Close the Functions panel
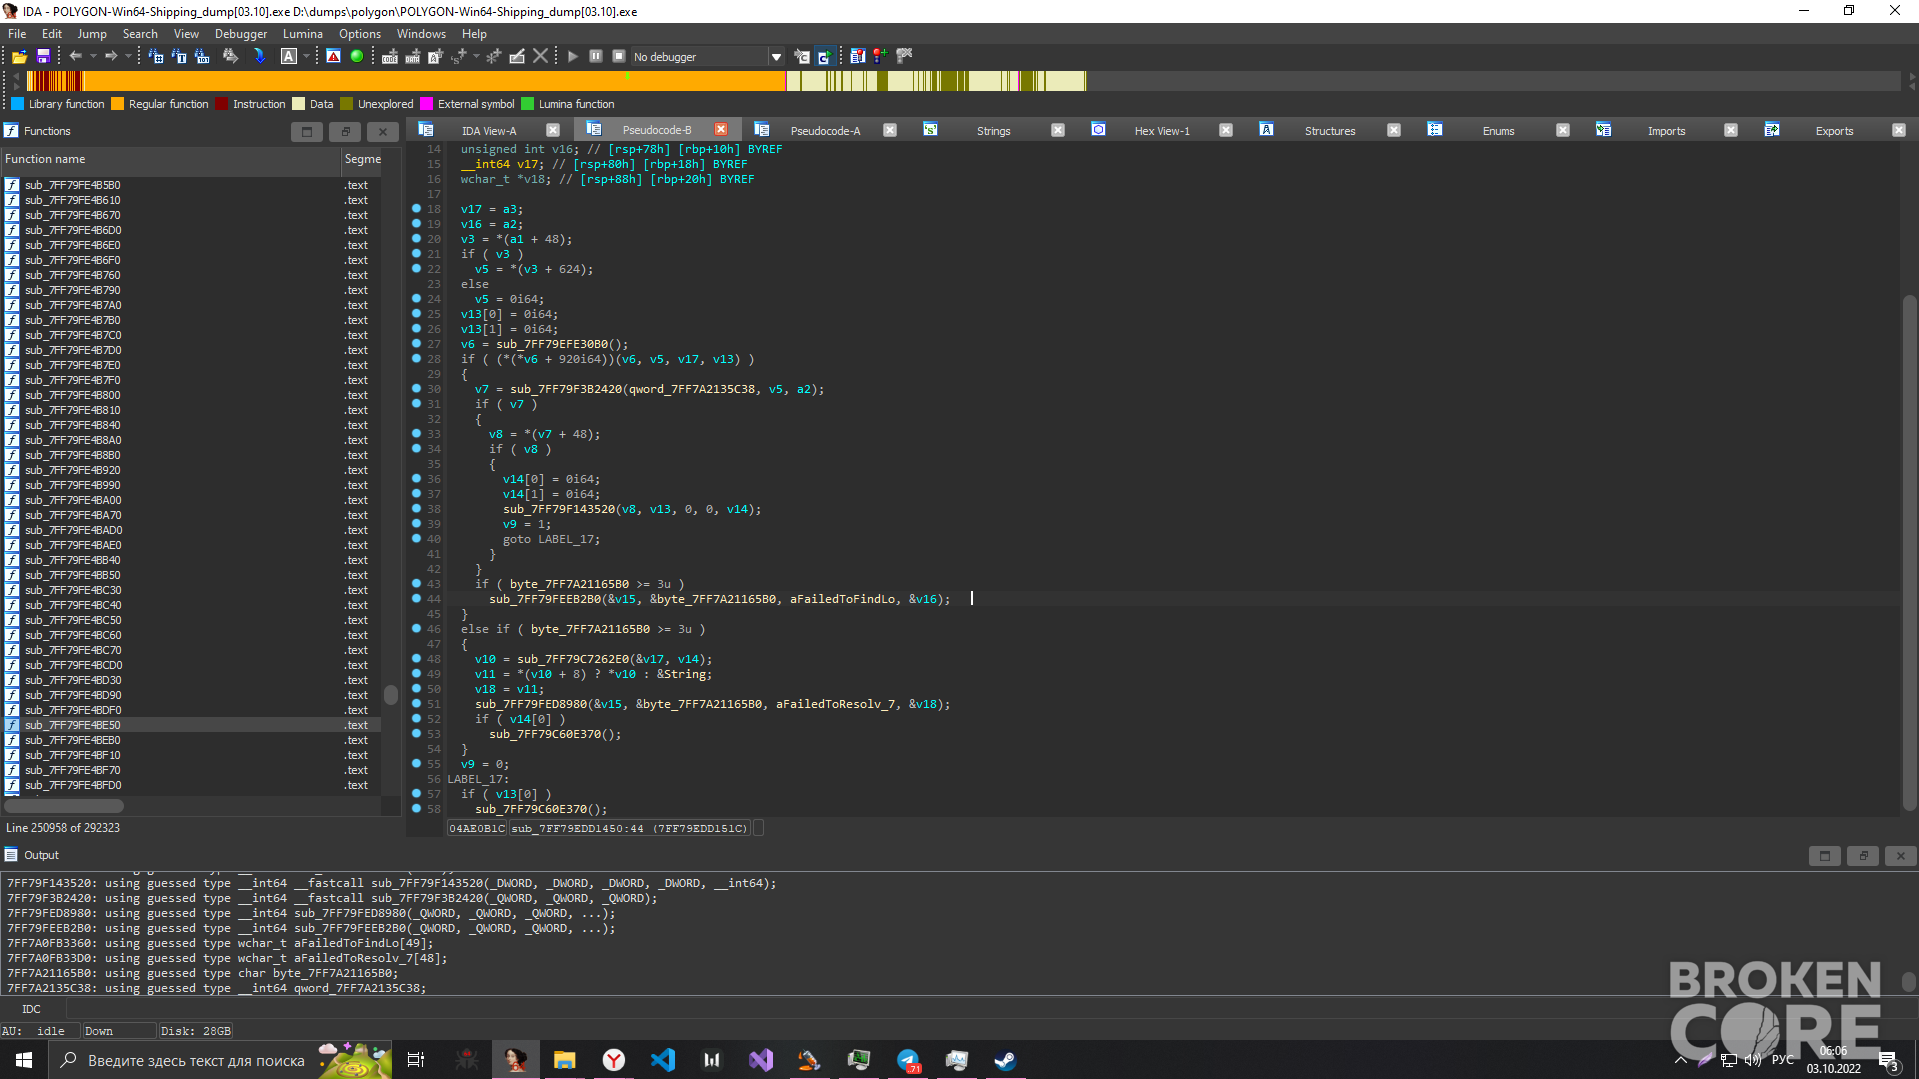This screenshot has height=1079, width=1919. pyautogui.click(x=382, y=131)
